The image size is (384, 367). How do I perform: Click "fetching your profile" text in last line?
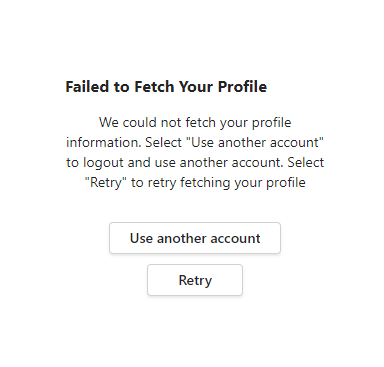(243, 183)
